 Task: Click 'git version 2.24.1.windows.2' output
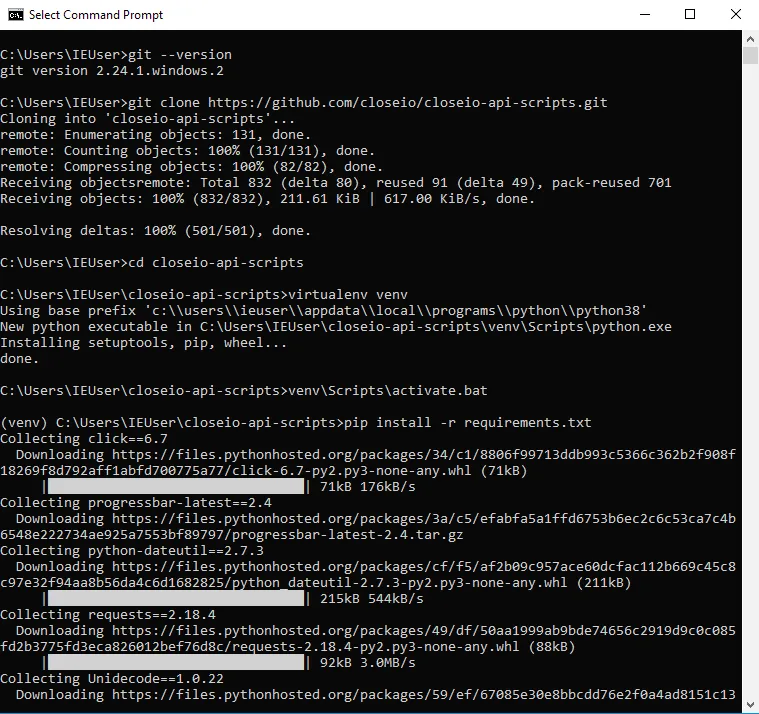tap(112, 71)
